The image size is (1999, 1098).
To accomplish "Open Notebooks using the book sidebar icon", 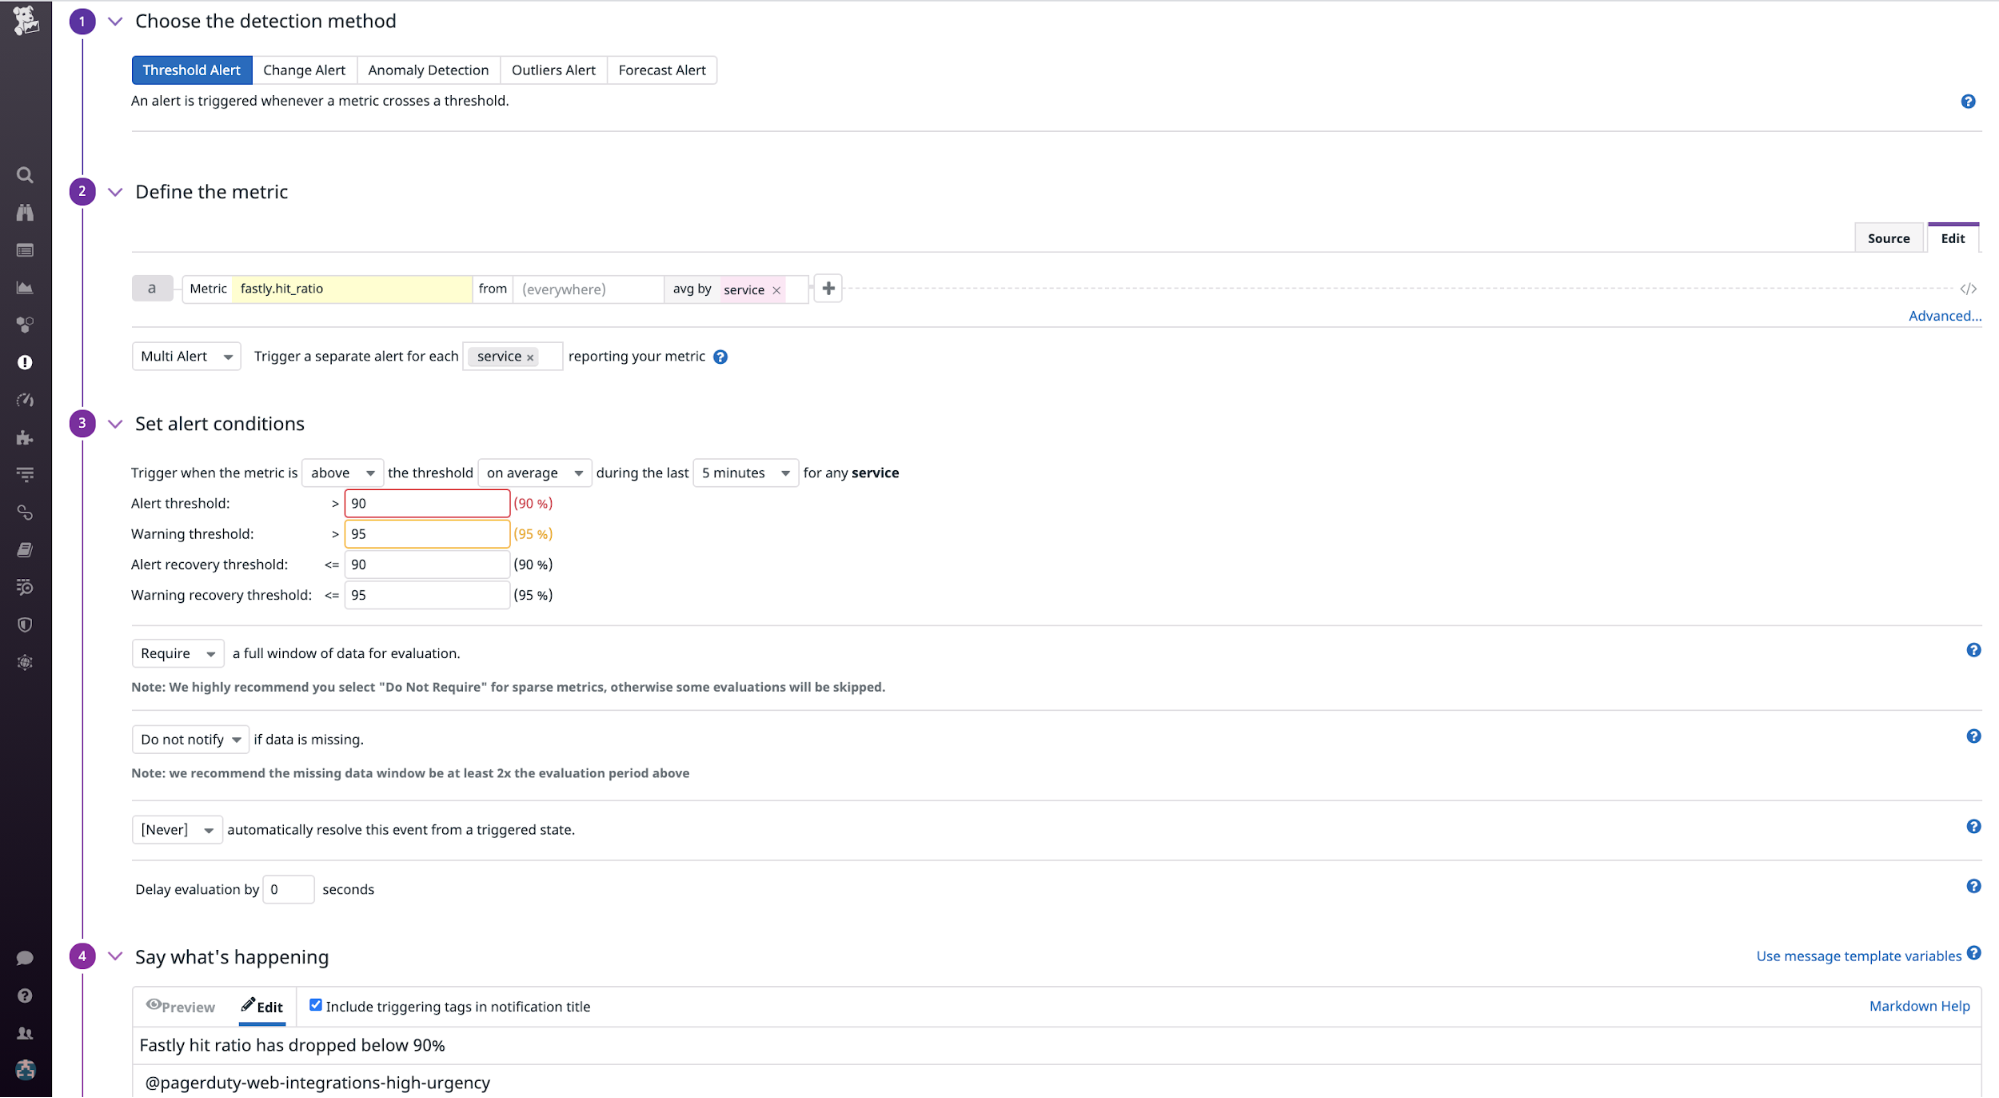I will [25, 549].
